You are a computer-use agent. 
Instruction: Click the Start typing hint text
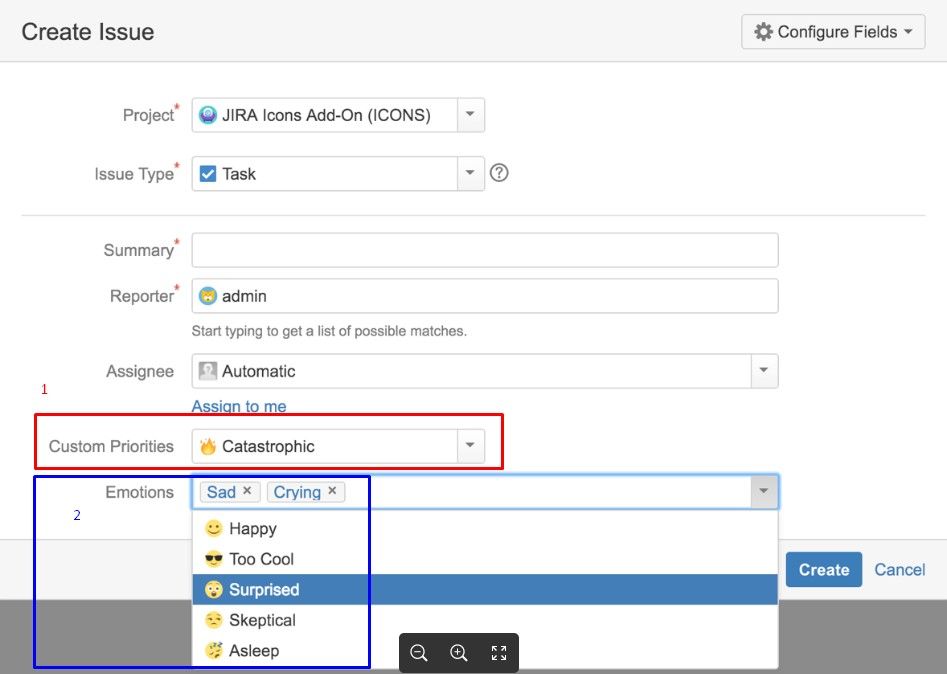click(x=329, y=331)
